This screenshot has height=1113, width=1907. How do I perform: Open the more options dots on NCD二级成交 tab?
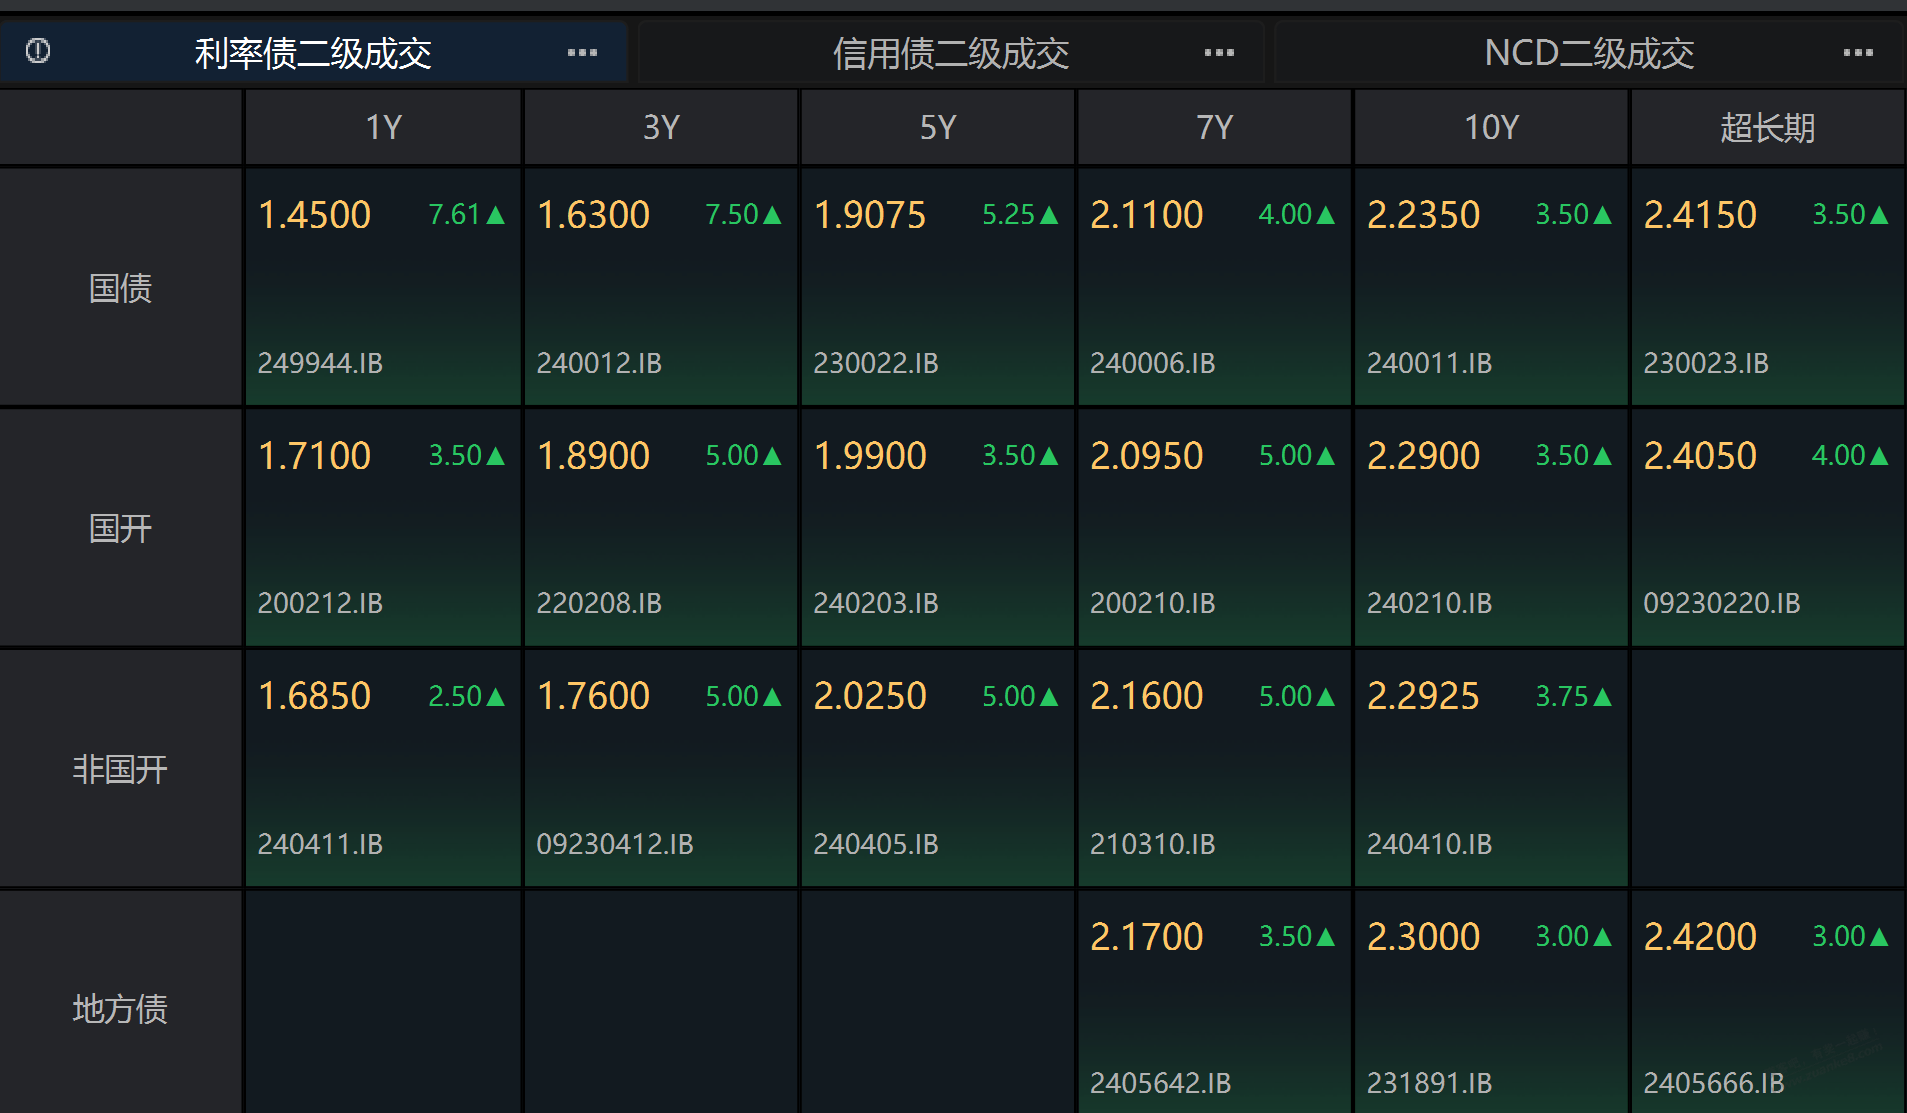click(1858, 53)
